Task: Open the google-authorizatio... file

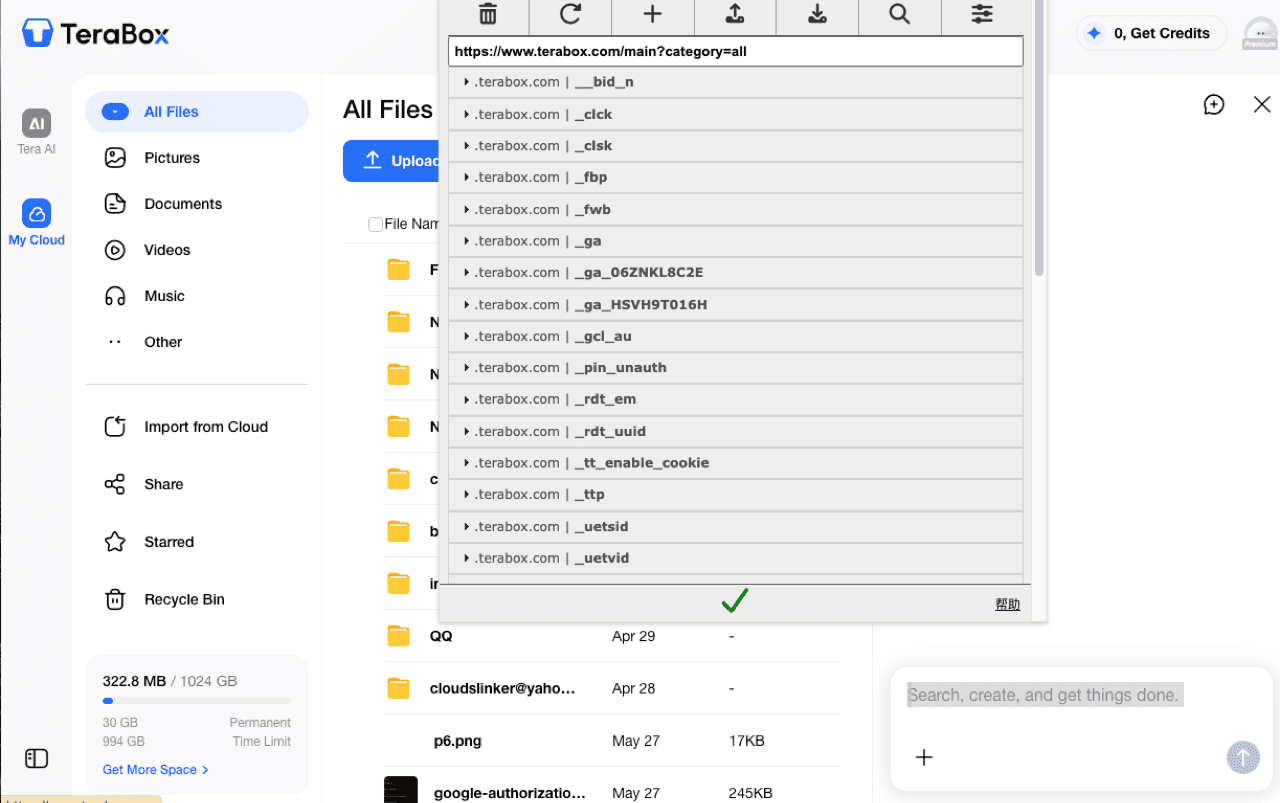Action: pyautogui.click(x=510, y=793)
